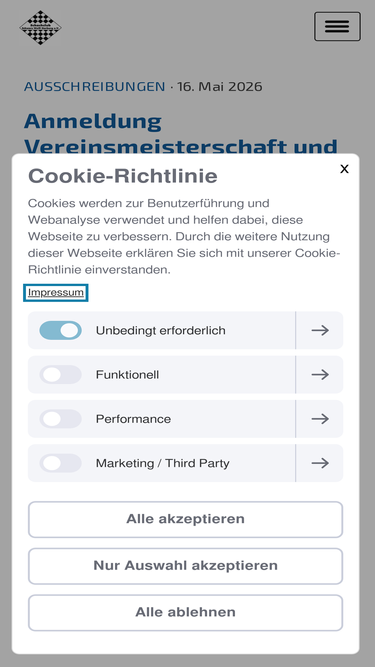Expand Marketing / Third Party details arrow
This screenshot has height=667, width=375.
tap(320, 463)
